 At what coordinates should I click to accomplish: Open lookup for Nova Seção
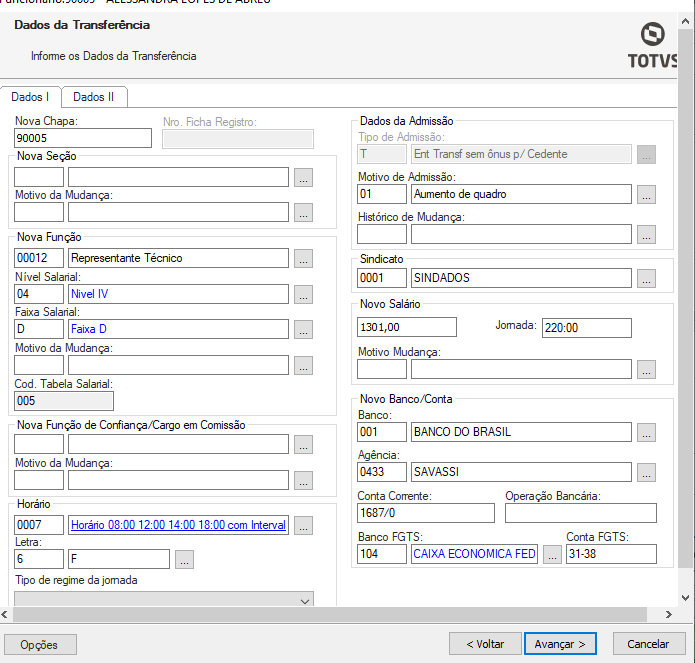click(303, 177)
